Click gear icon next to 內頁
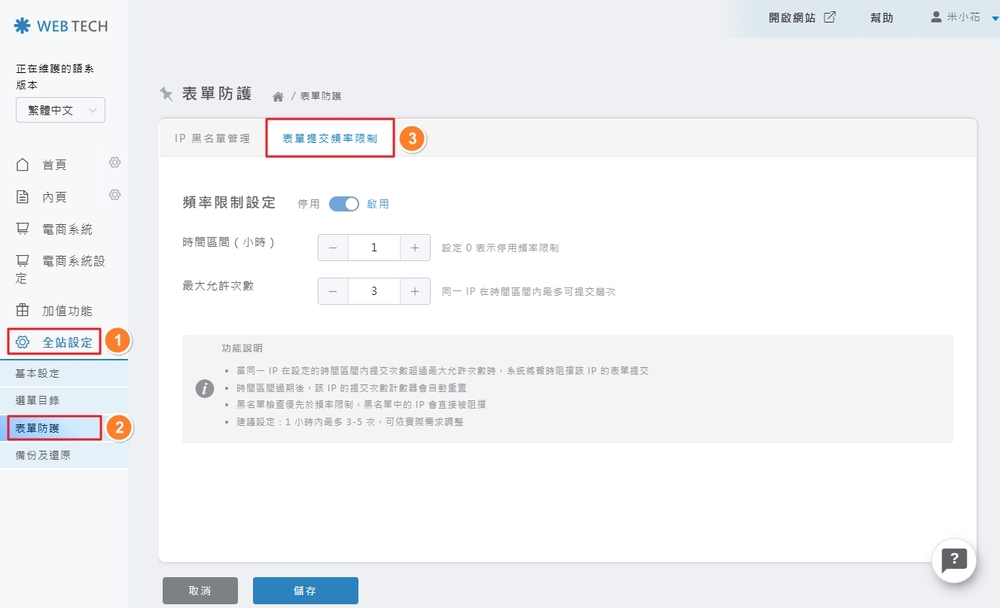 (x=115, y=195)
